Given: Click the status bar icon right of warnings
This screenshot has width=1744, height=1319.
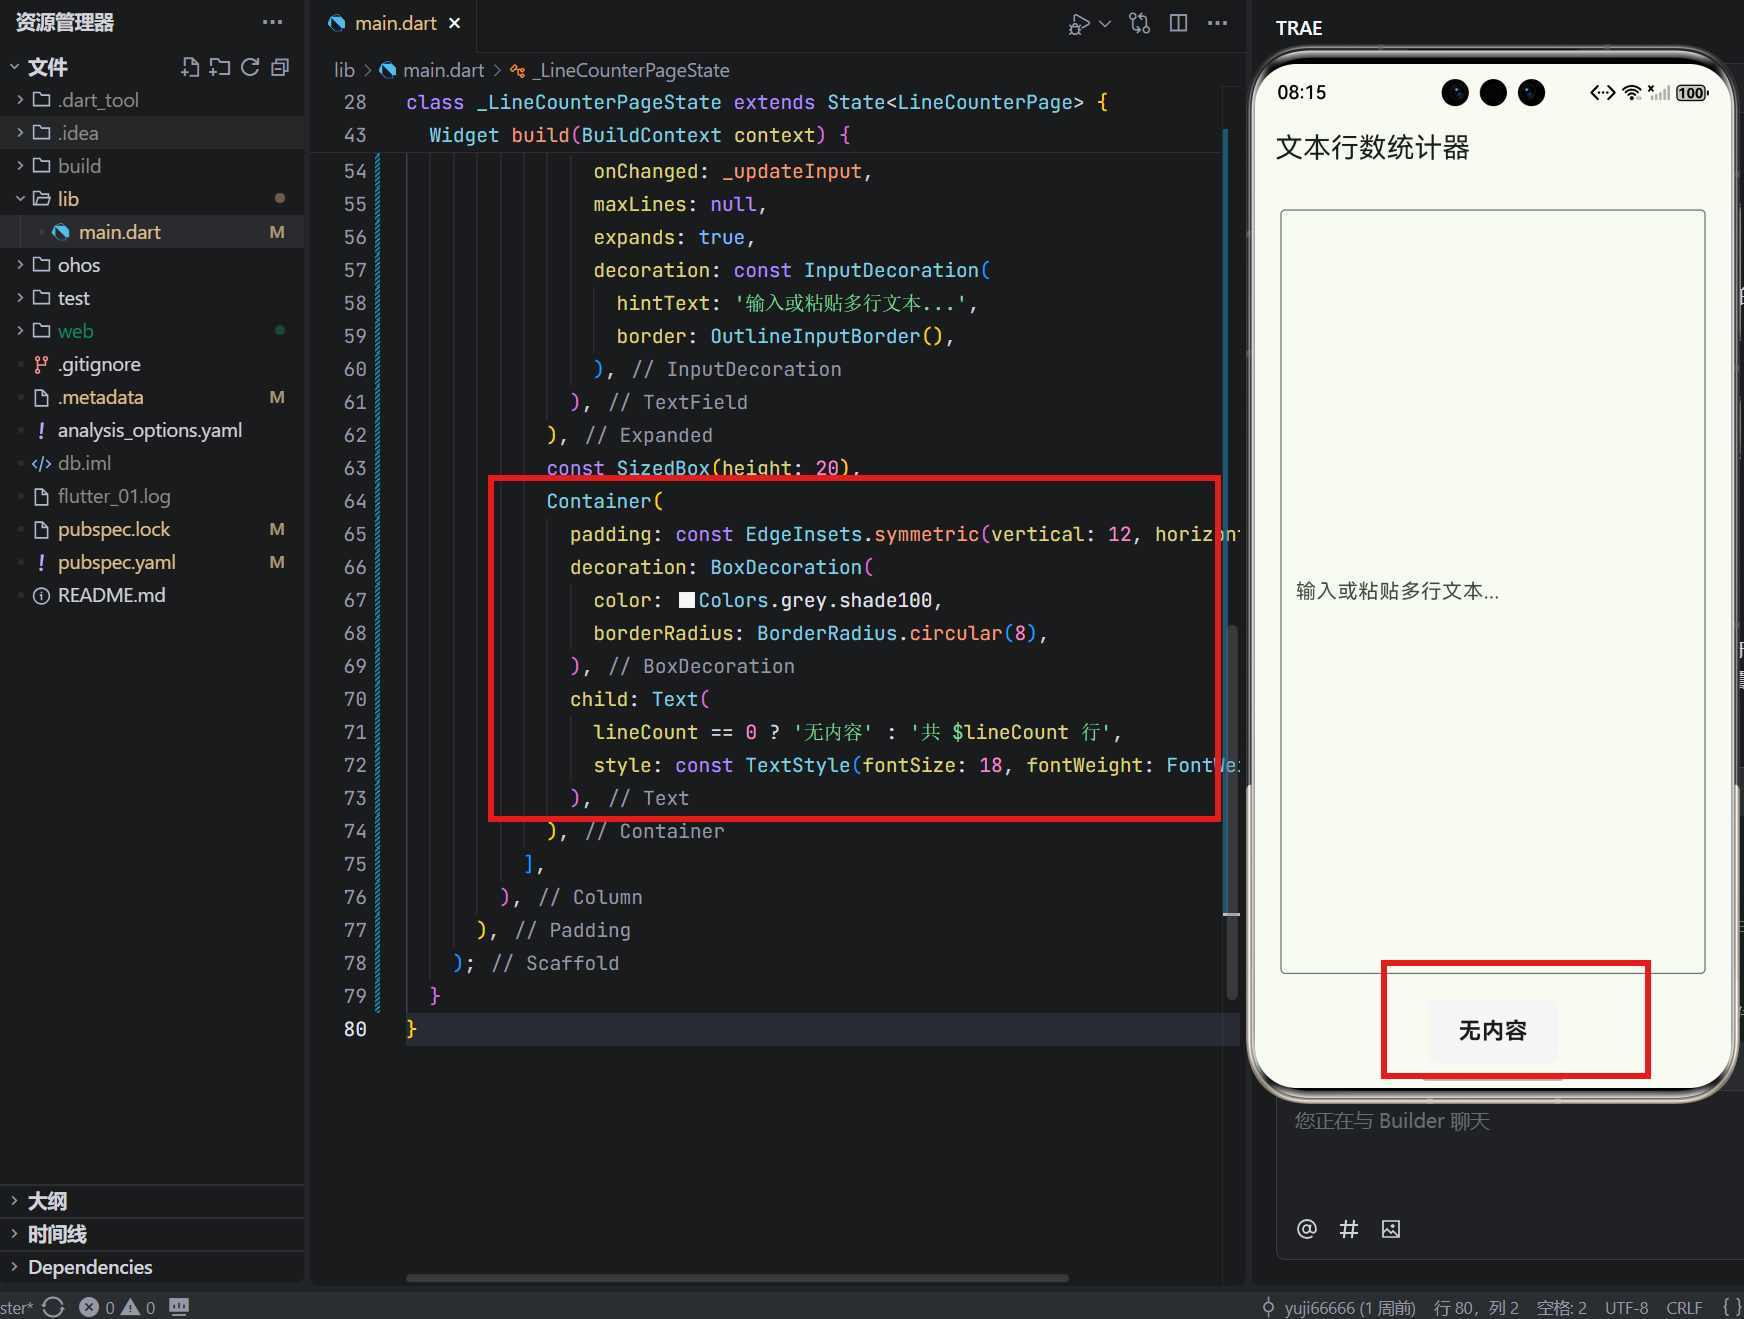Looking at the screenshot, I should (179, 1306).
